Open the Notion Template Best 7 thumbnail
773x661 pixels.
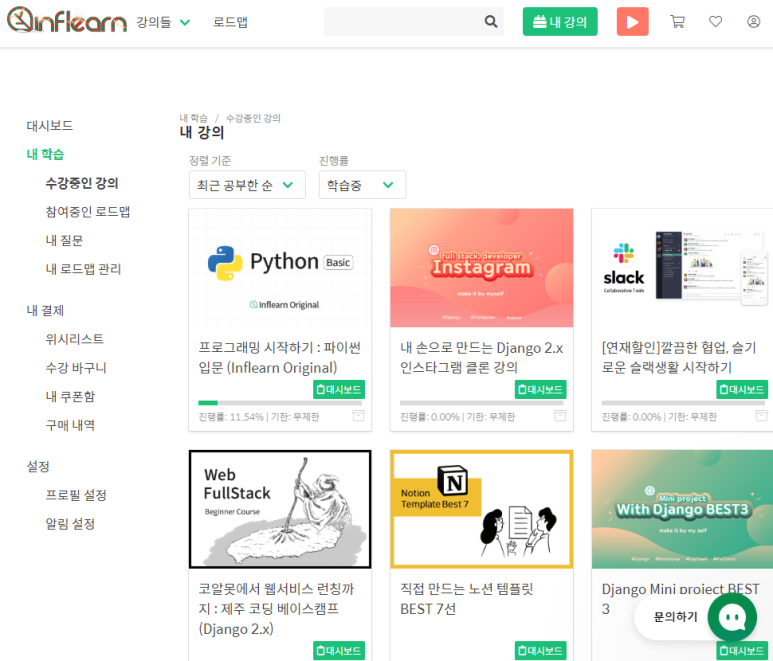[x=482, y=509]
